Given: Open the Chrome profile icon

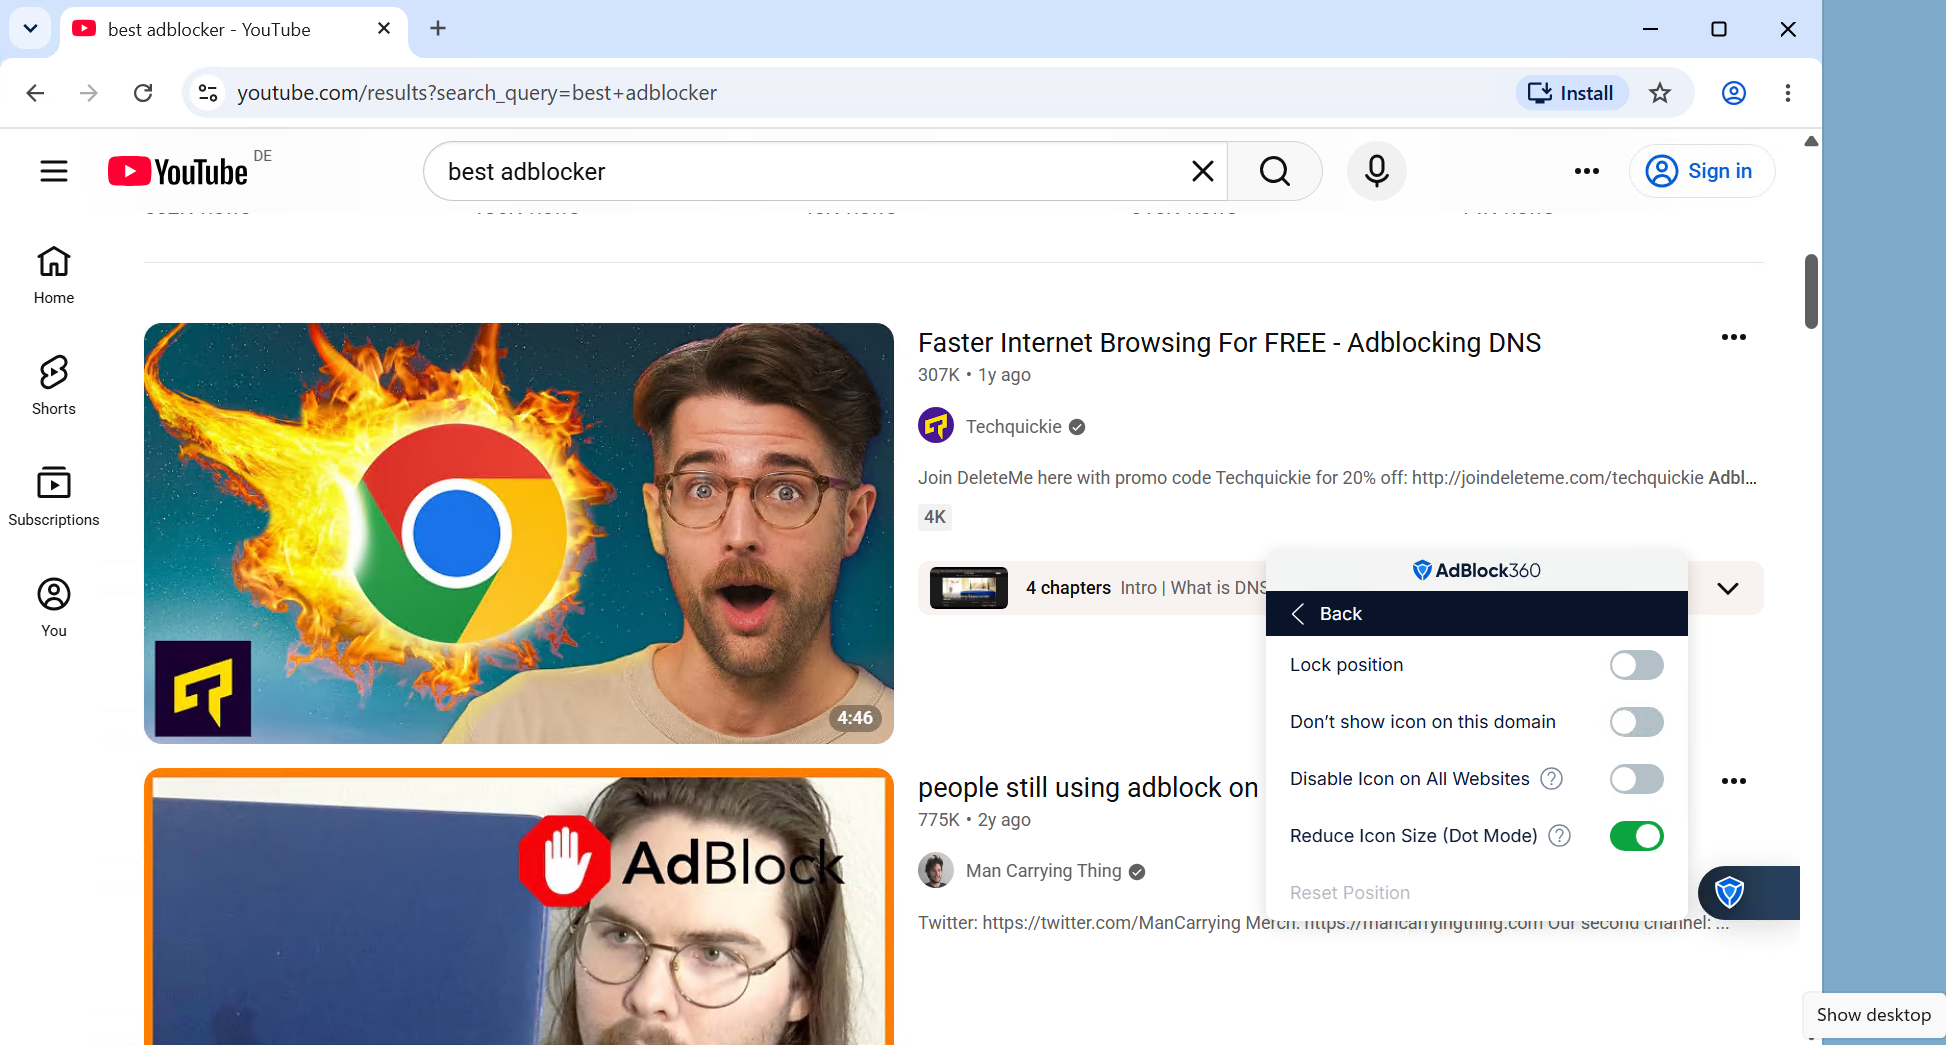Looking at the screenshot, I should 1734,93.
